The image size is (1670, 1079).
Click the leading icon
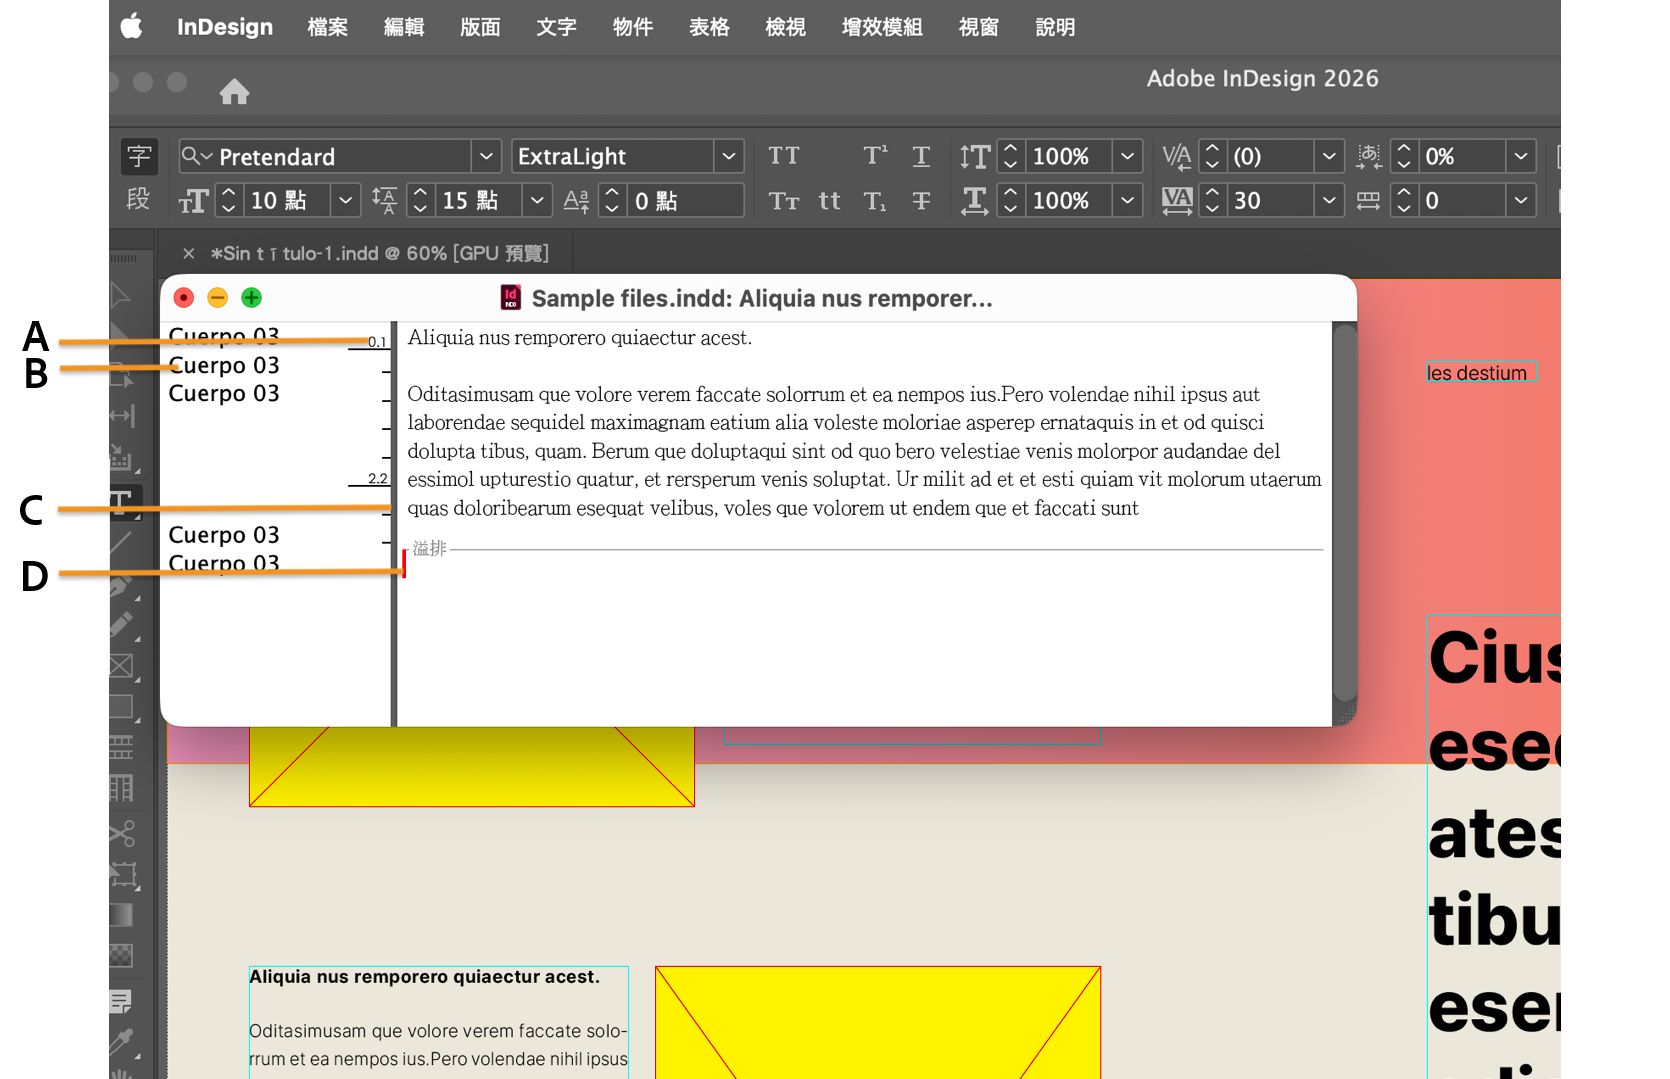pyautogui.click(x=385, y=201)
